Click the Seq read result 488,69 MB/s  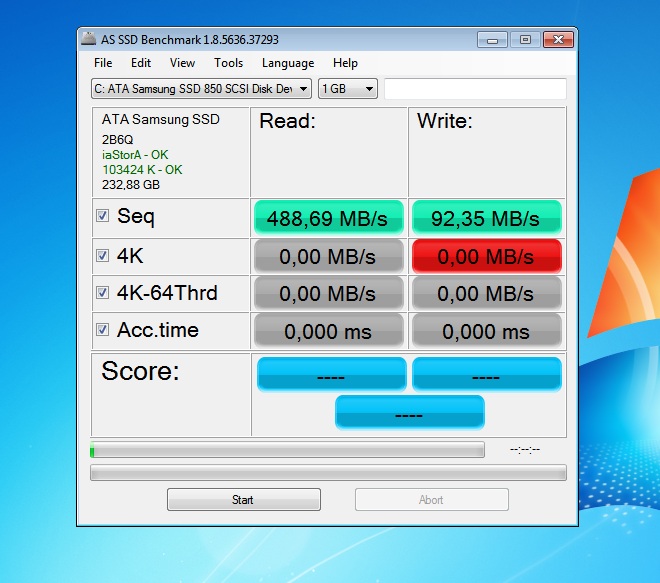pos(329,218)
